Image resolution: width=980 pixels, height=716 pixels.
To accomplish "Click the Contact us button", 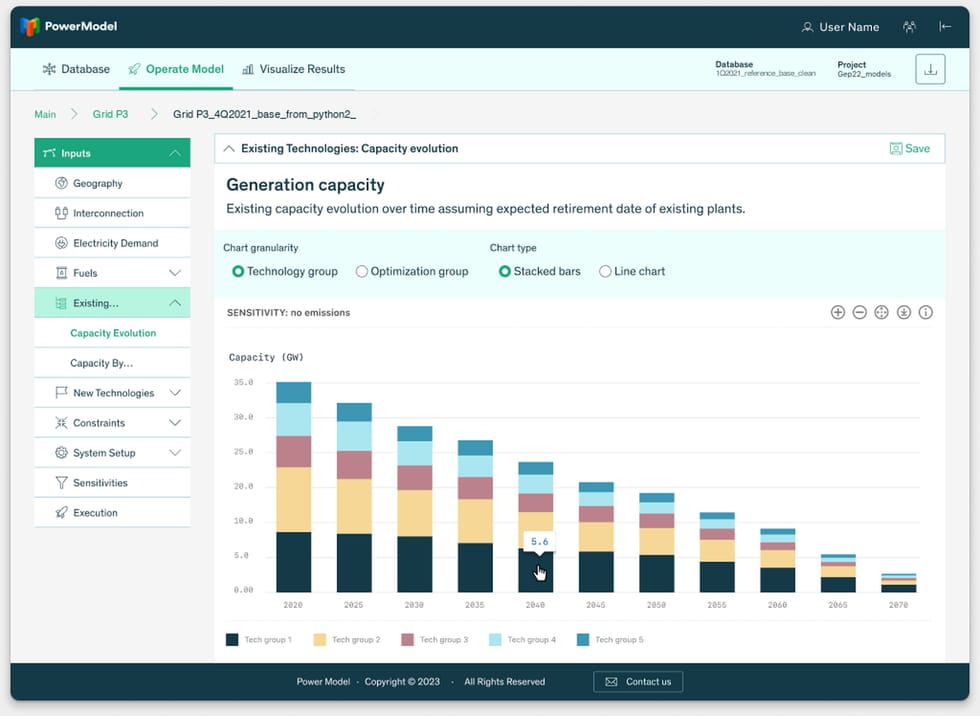I will click(638, 682).
